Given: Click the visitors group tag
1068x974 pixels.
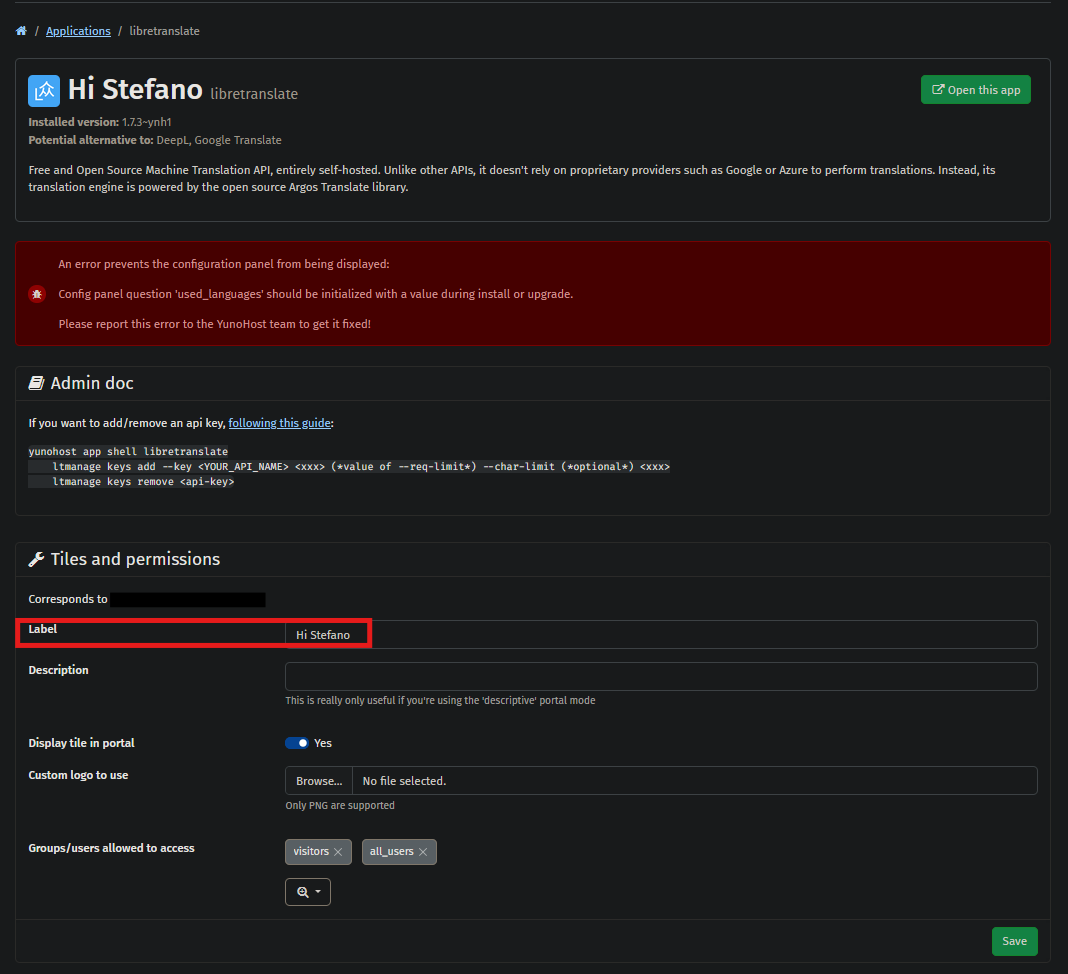Looking at the screenshot, I should [310, 852].
